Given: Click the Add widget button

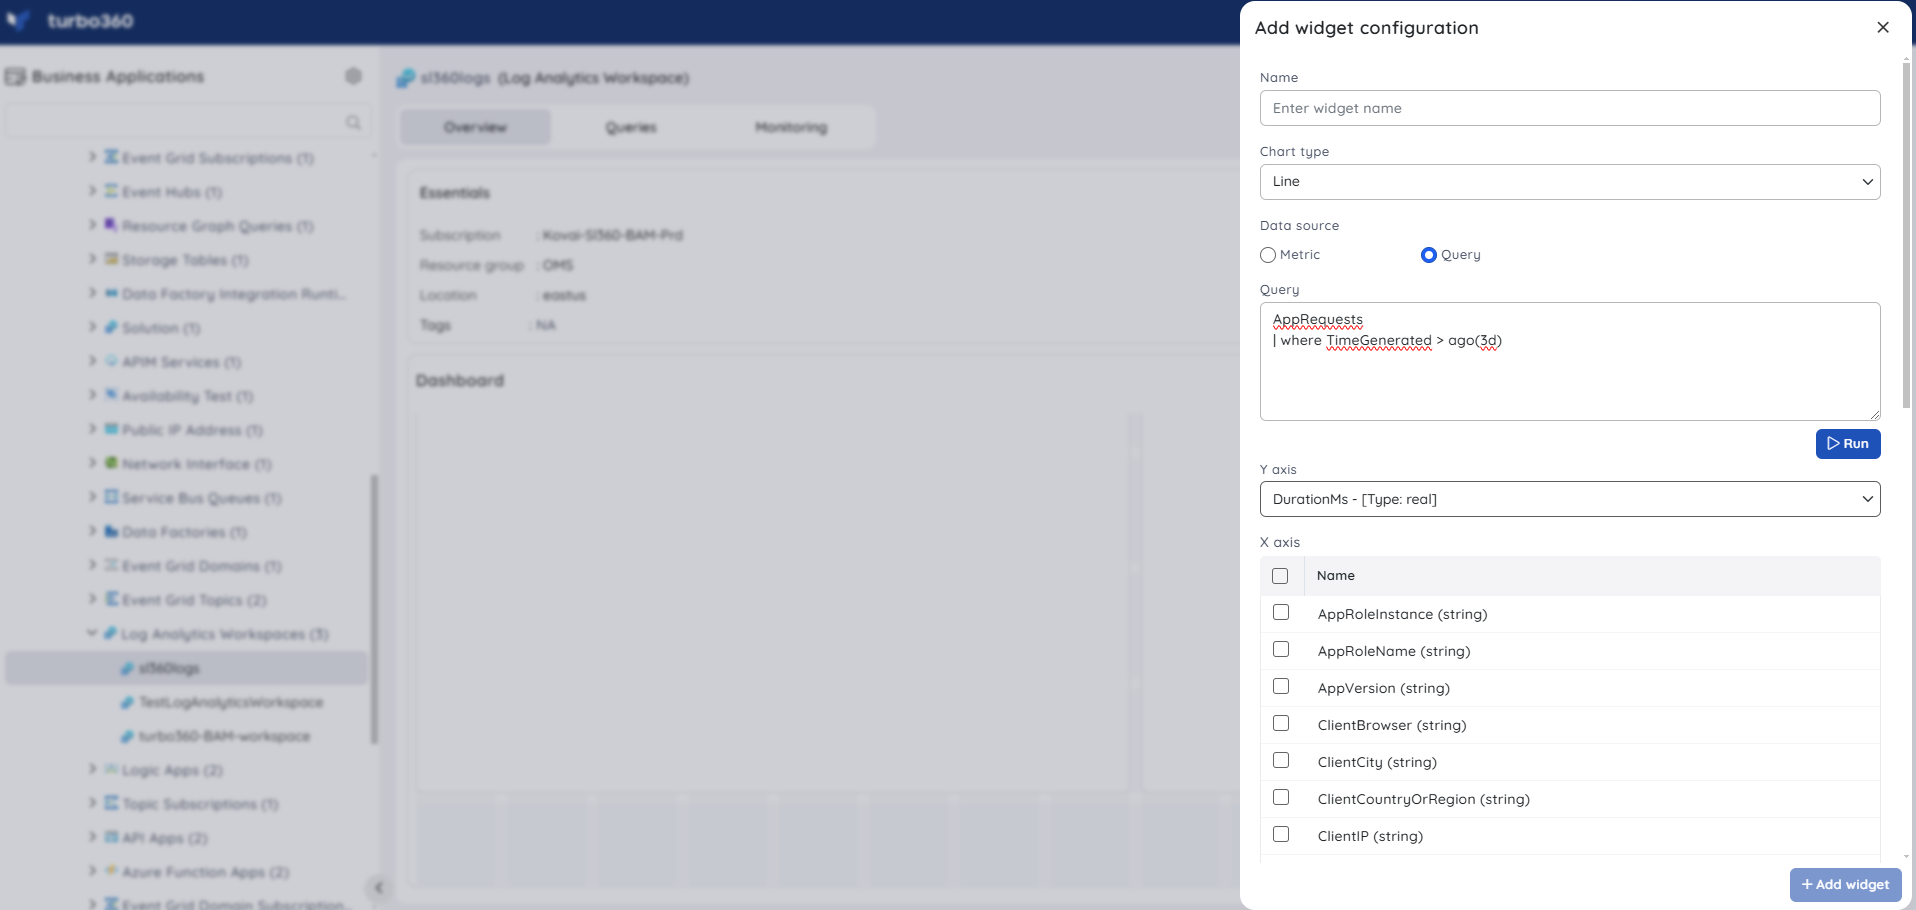Looking at the screenshot, I should click(1845, 885).
